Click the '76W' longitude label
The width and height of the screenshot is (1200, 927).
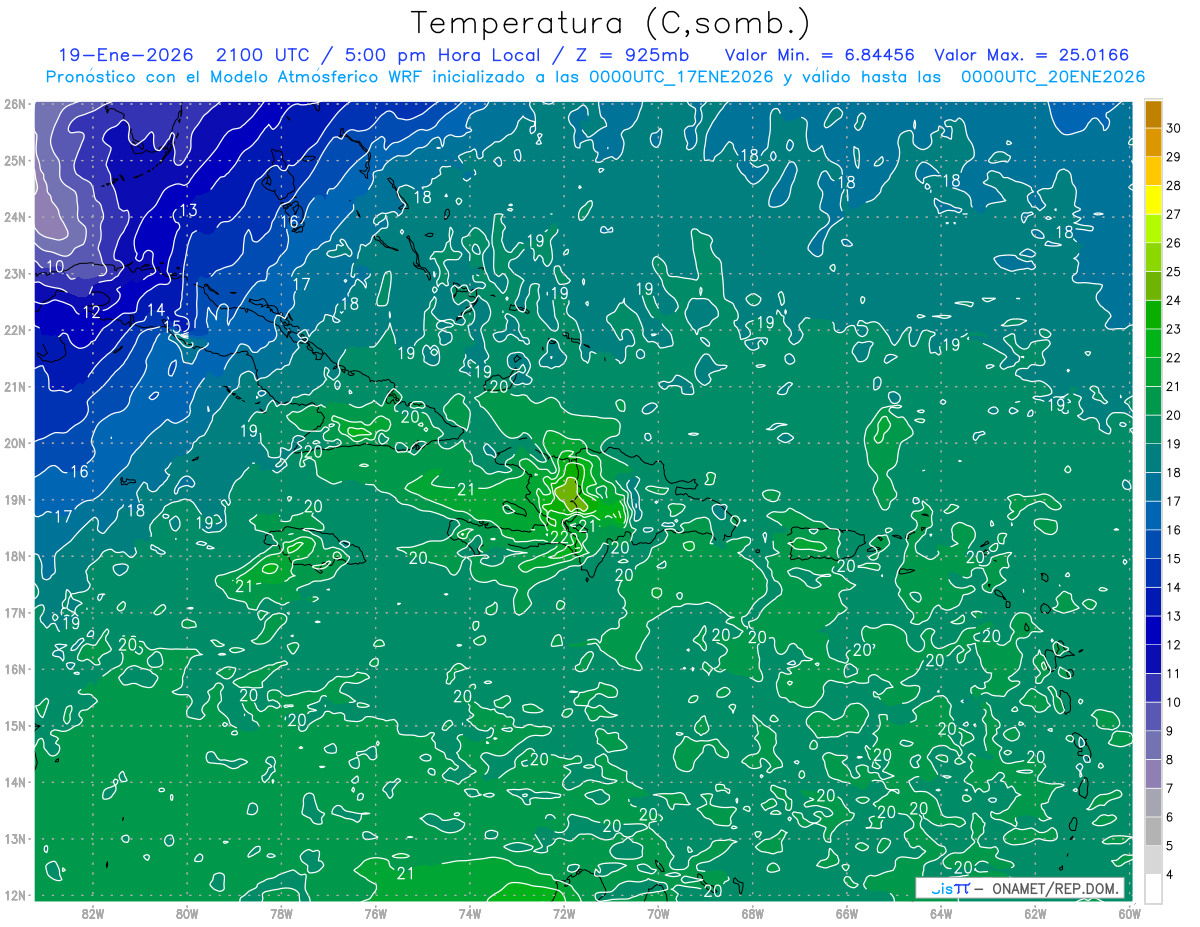pyautogui.click(x=375, y=913)
